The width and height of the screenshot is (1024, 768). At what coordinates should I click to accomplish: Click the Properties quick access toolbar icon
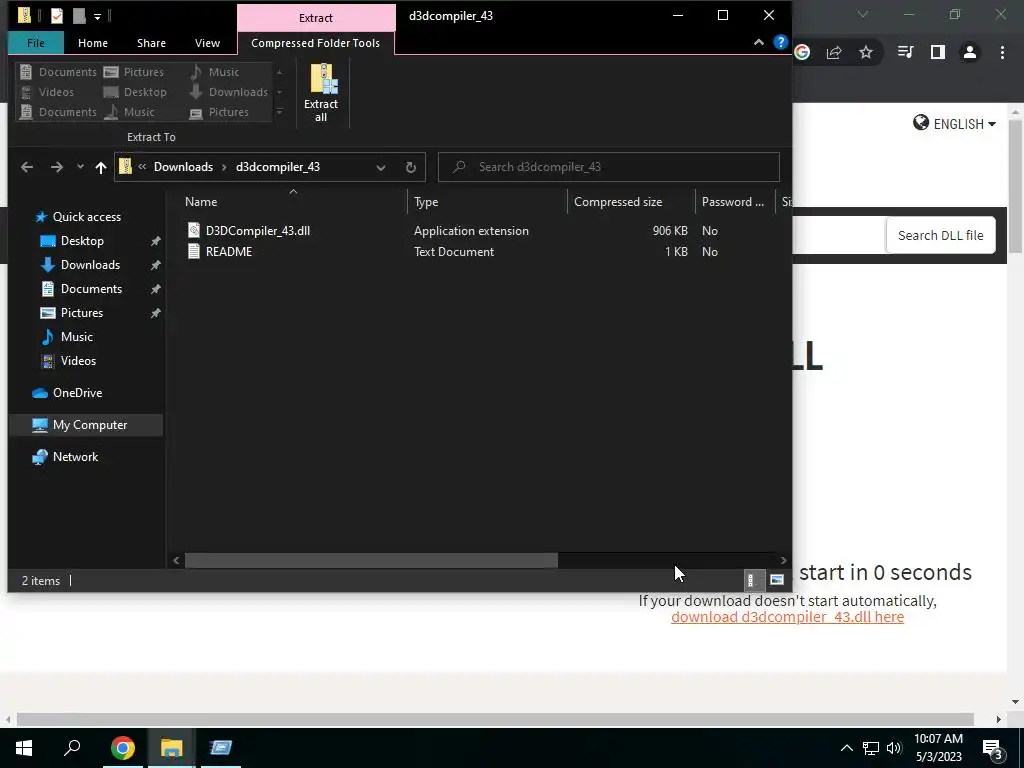[x=57, y=16]
